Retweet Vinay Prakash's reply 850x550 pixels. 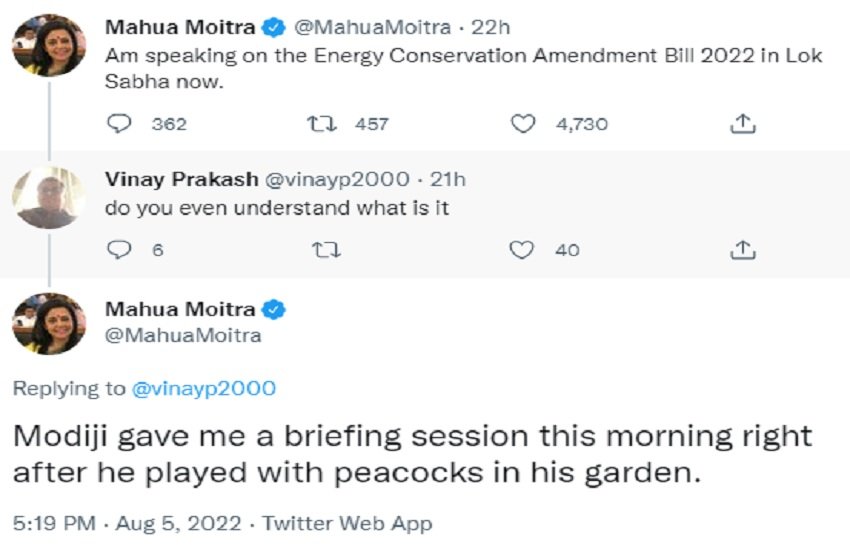tap(325, 250)
